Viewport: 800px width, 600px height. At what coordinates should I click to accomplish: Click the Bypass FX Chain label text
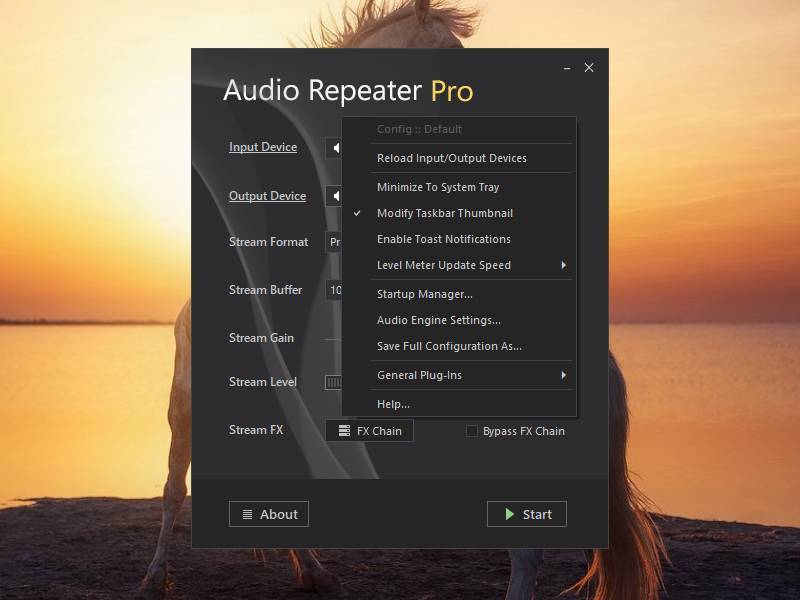(x=524, y=431)
